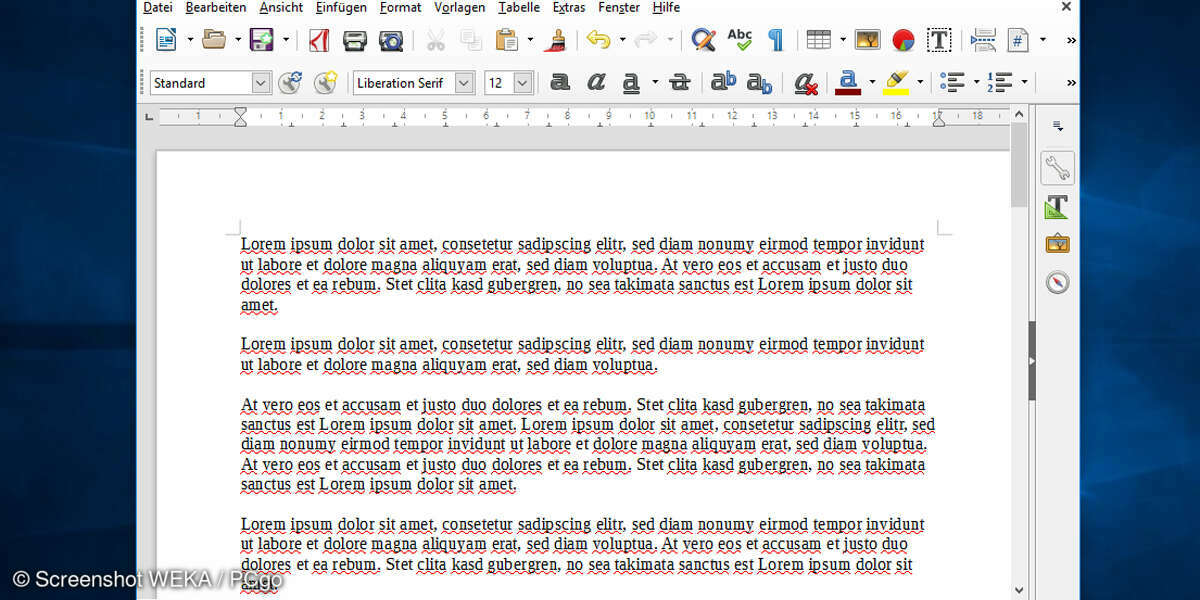Clear direct formatting icon
This screenshot has height=600, width=1200.
(x=806, y=83)
